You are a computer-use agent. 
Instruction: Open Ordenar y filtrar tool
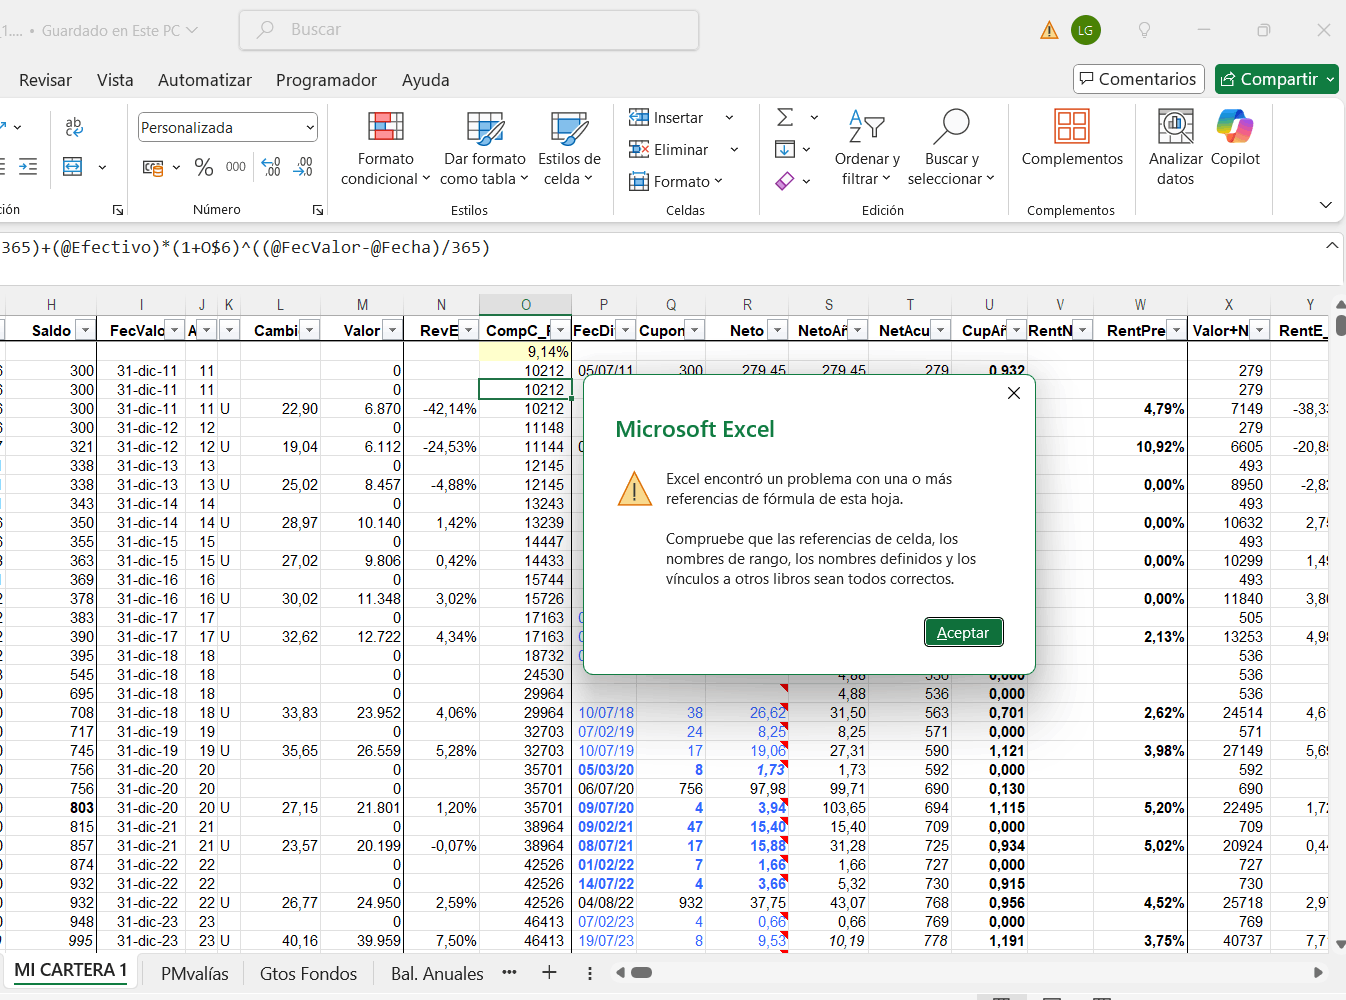867,128
